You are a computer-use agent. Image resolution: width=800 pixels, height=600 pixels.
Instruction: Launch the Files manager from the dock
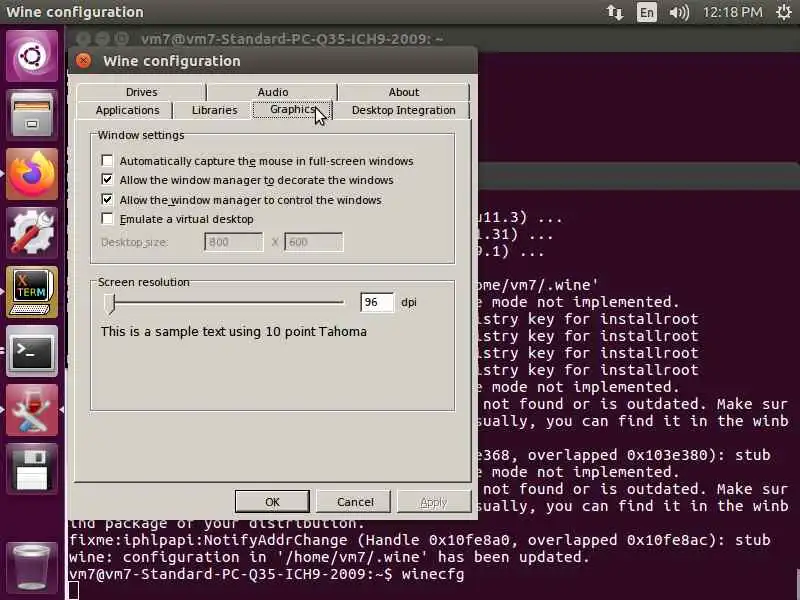point(32,114)
